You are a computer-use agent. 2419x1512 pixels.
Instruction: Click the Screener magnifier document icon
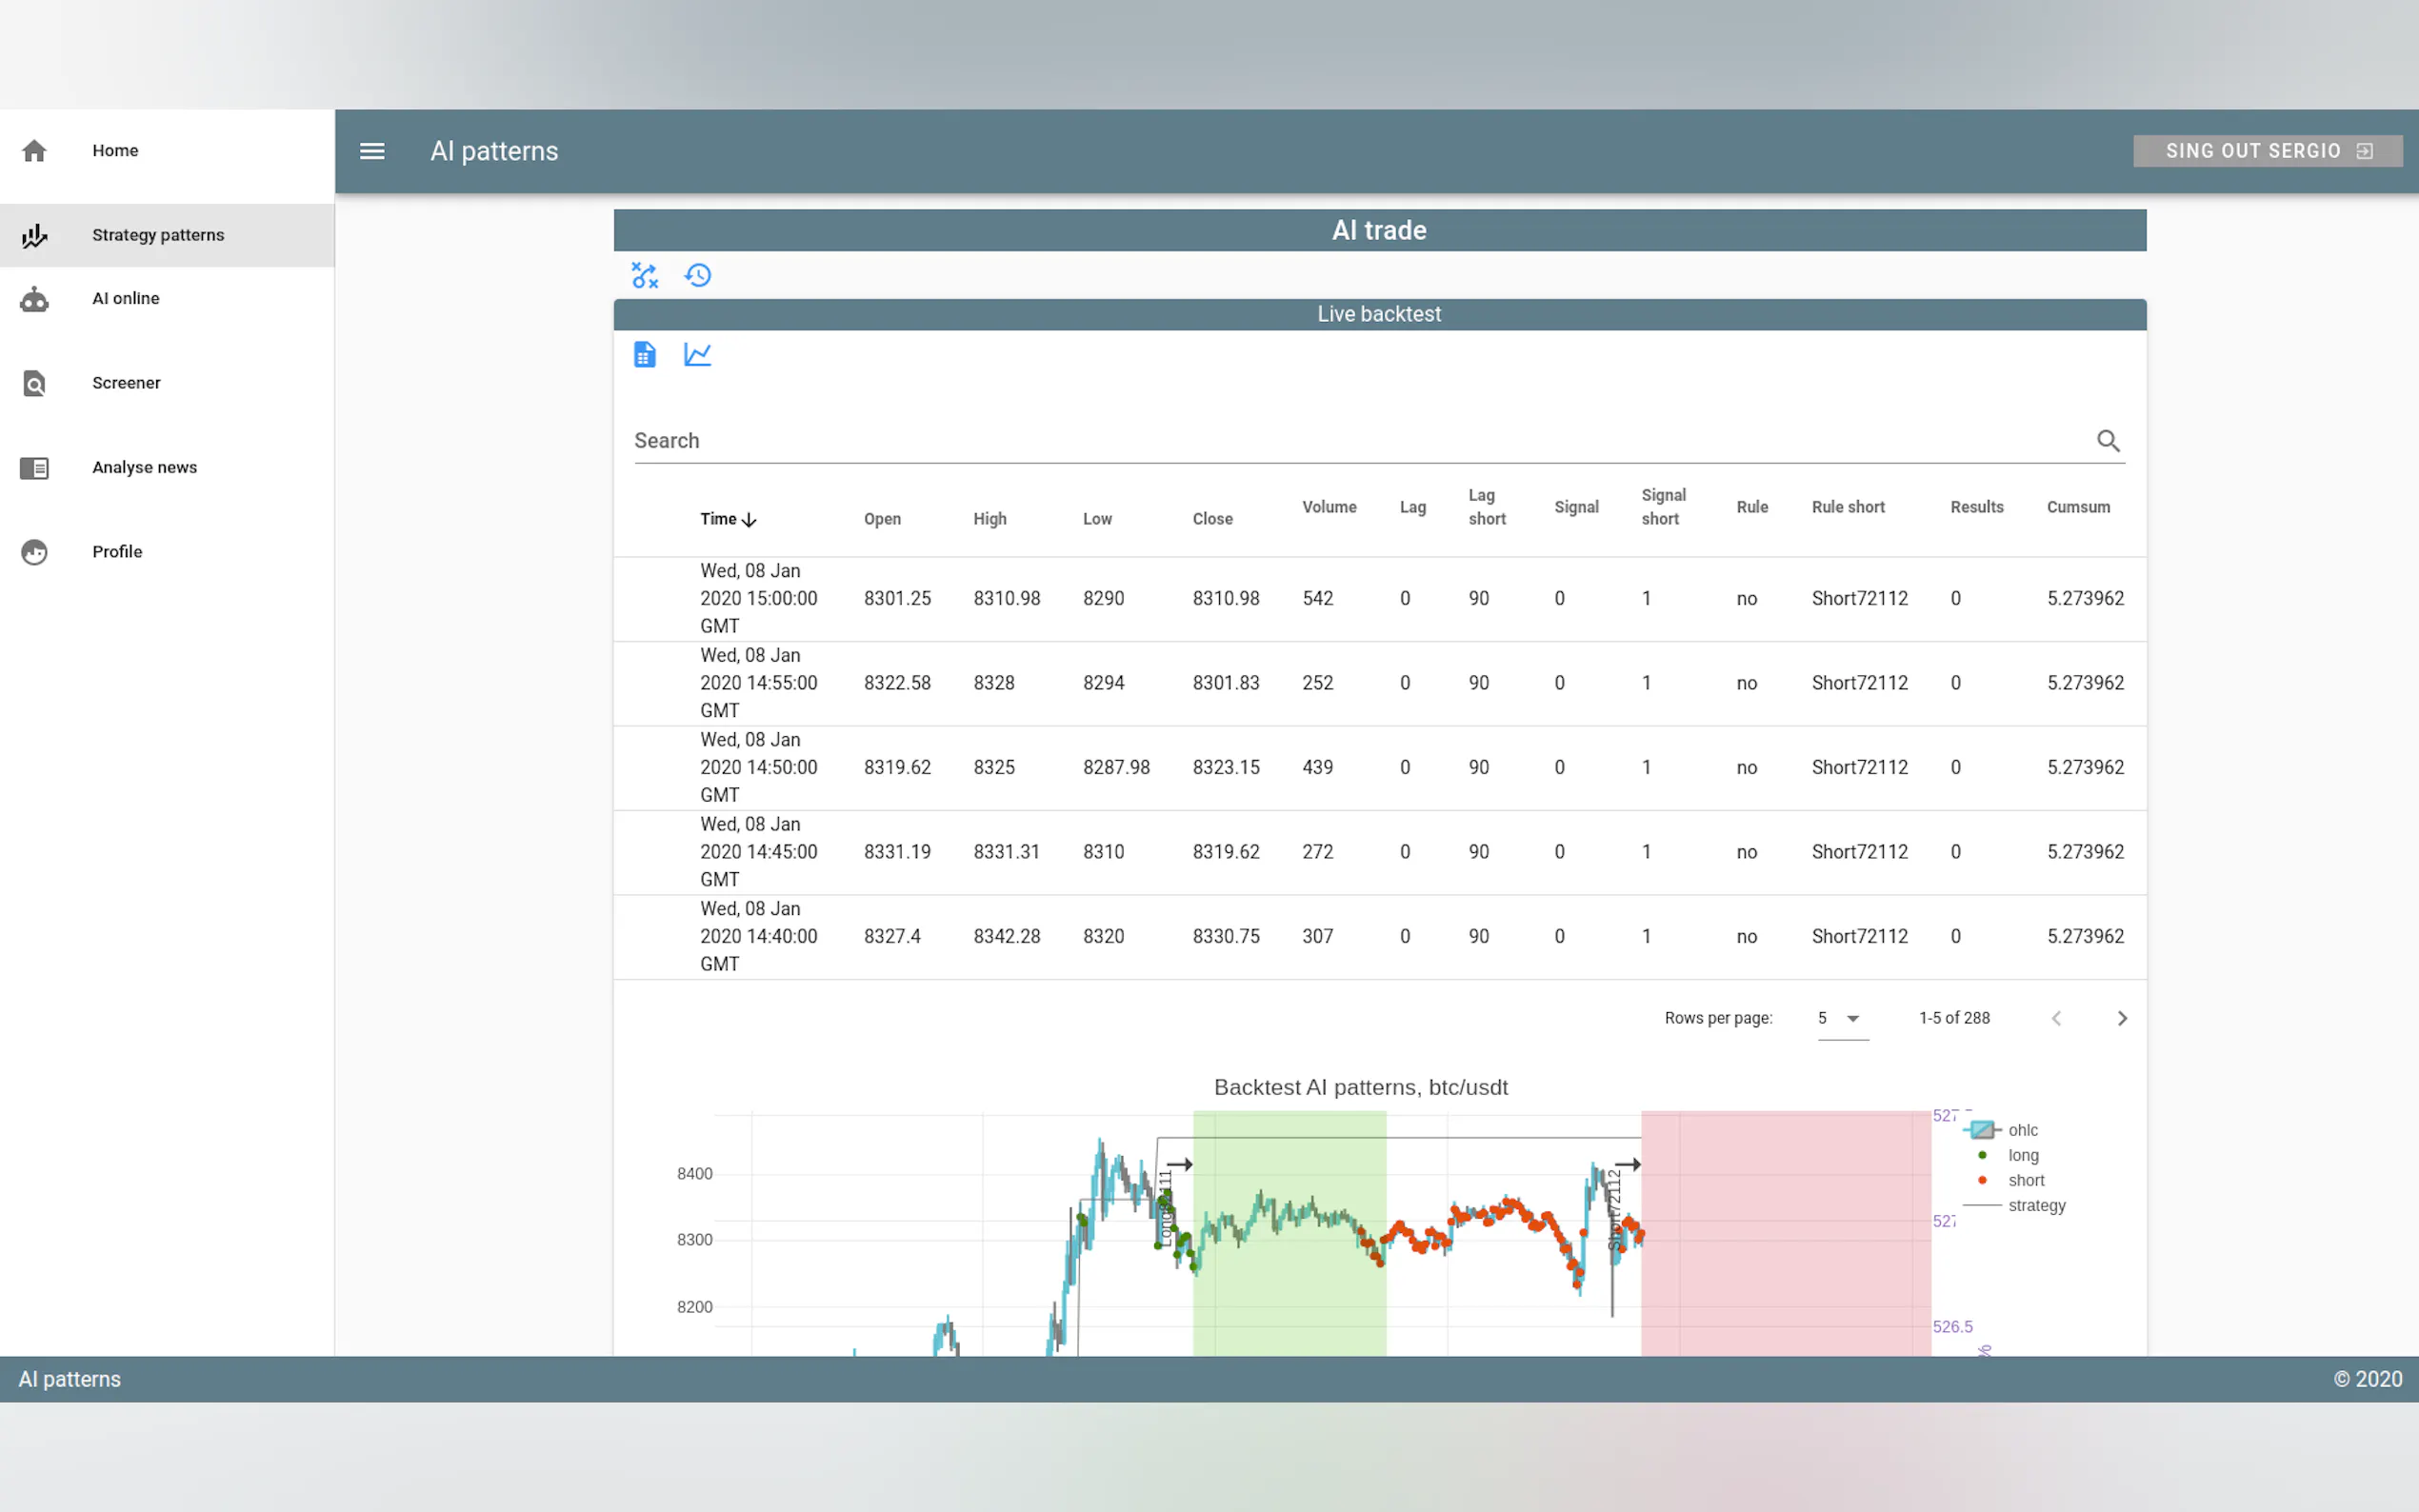pos(34,383)
